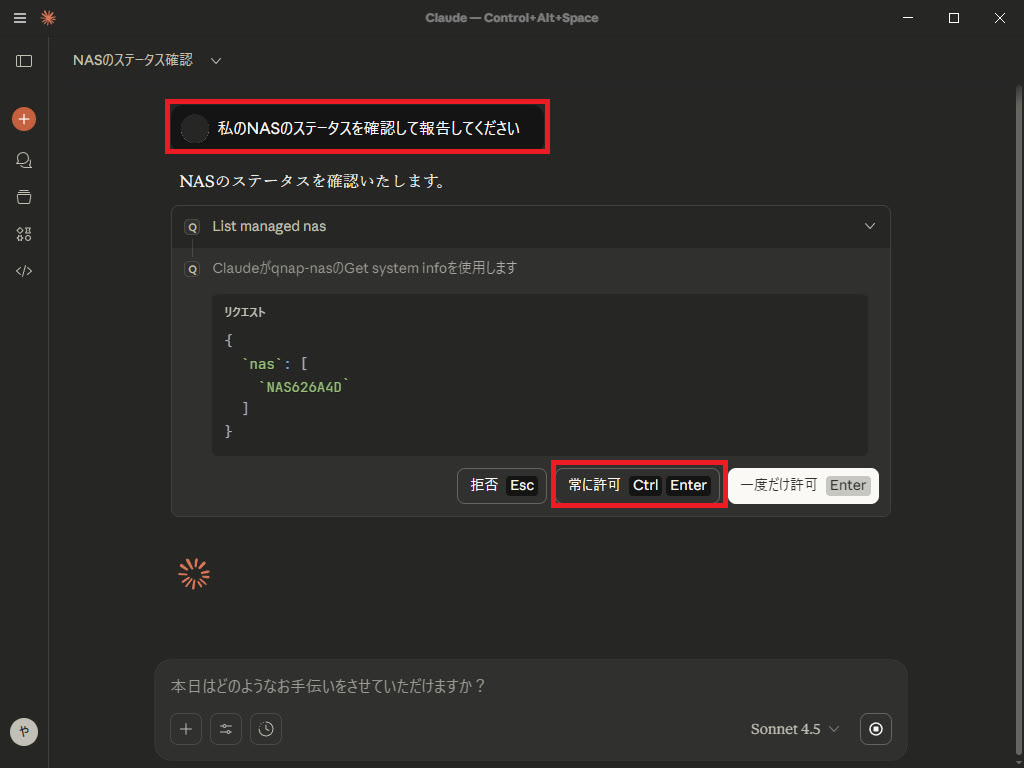
Task: Open the hamburger menu in title bar
Action: 20,18
